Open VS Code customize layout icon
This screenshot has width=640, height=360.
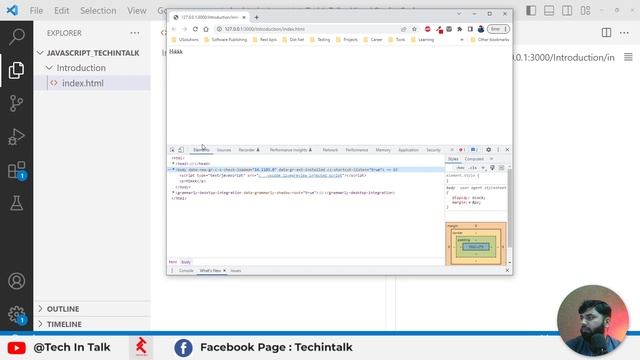click(x=585, y=11)
